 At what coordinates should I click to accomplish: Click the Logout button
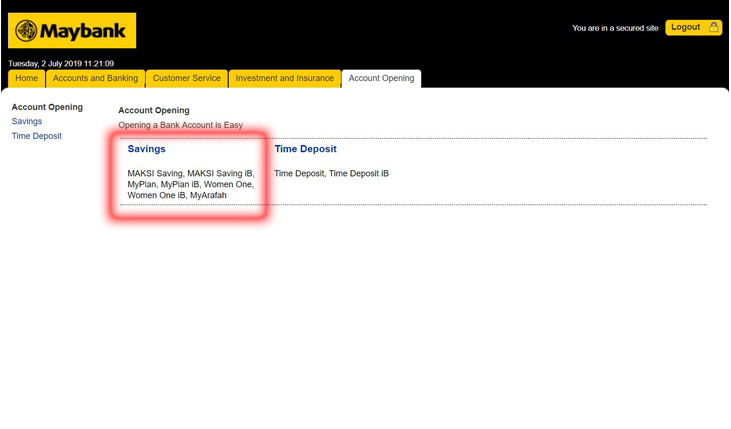[693, 28]
